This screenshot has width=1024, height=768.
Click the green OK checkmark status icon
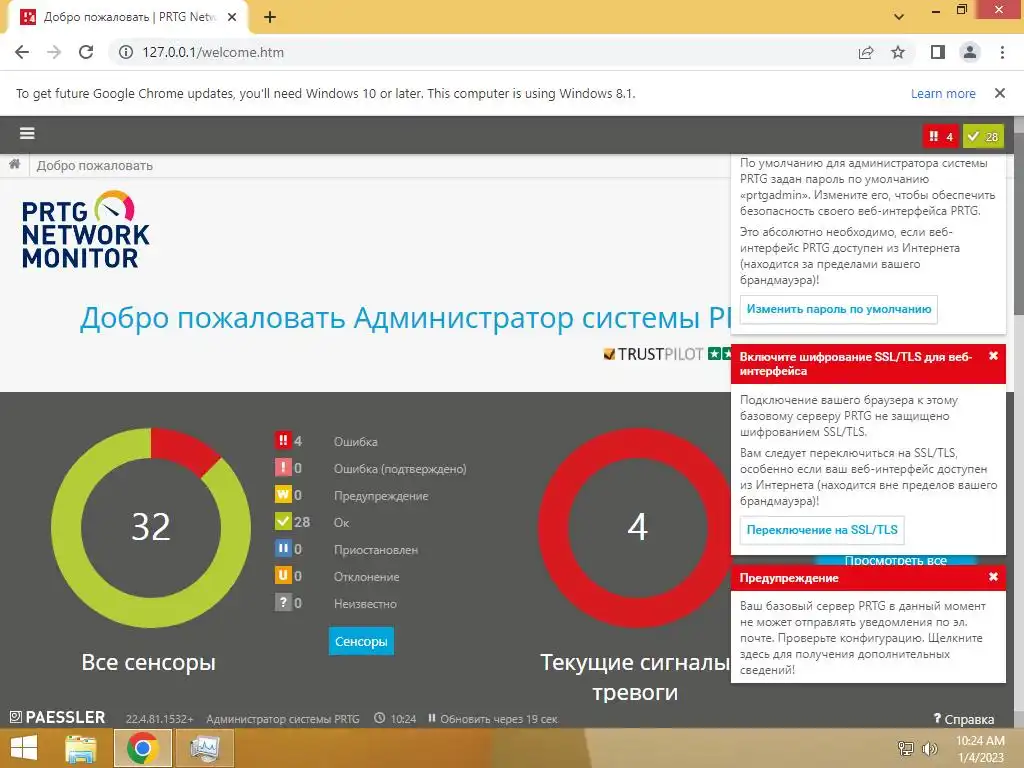[283, 521]
